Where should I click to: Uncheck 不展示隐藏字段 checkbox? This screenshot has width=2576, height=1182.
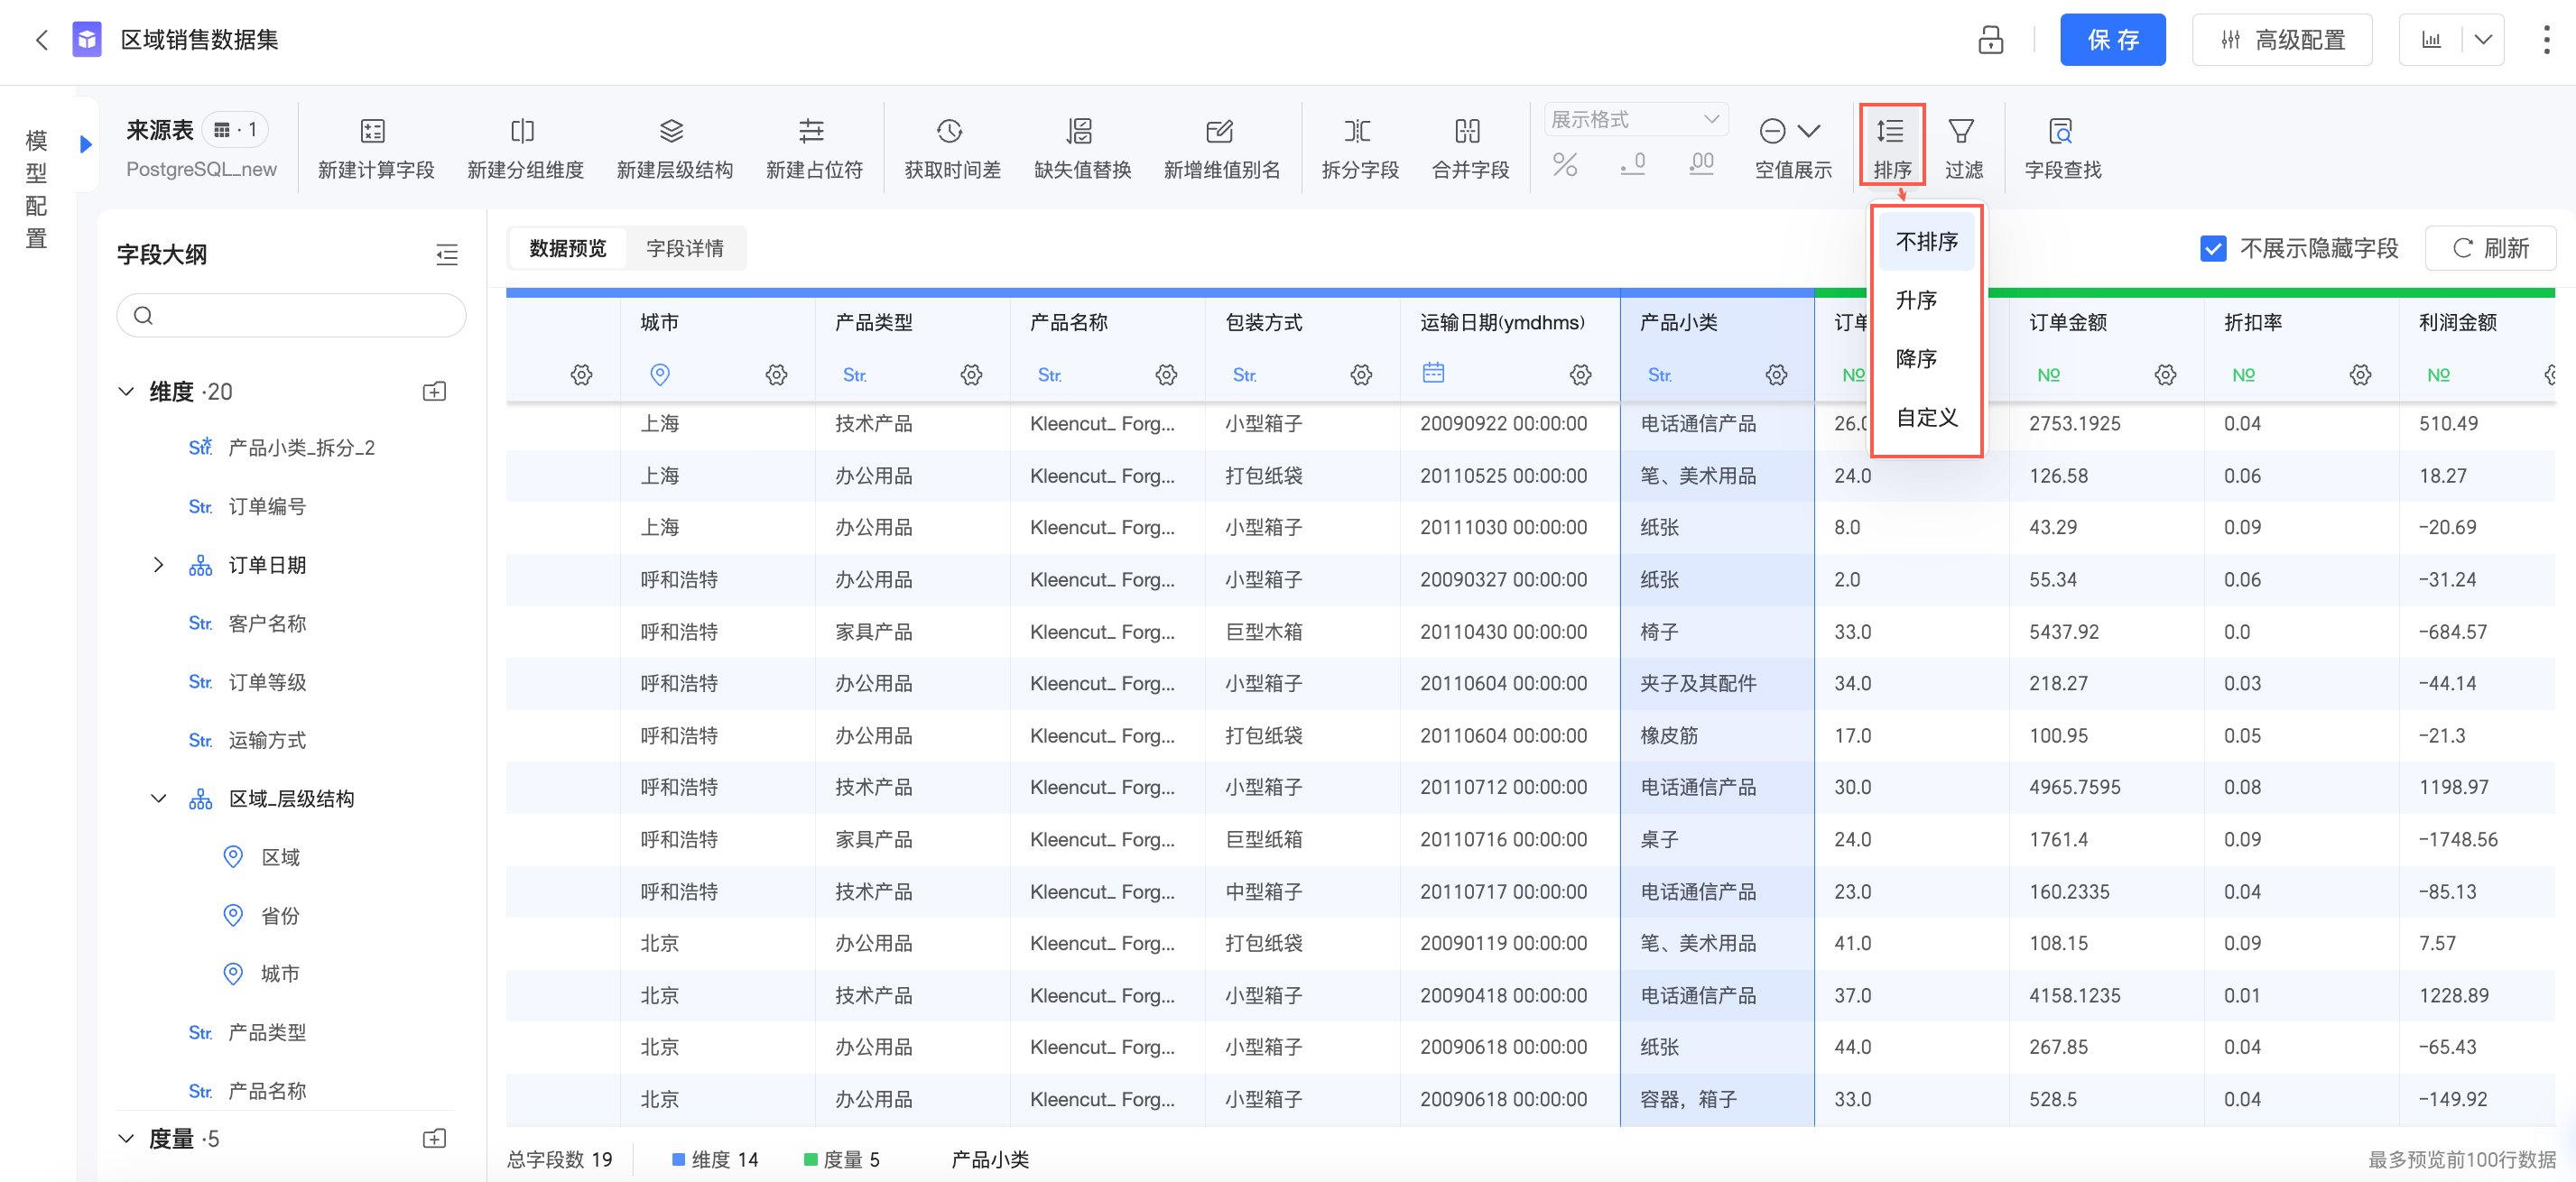(2212, 249)
